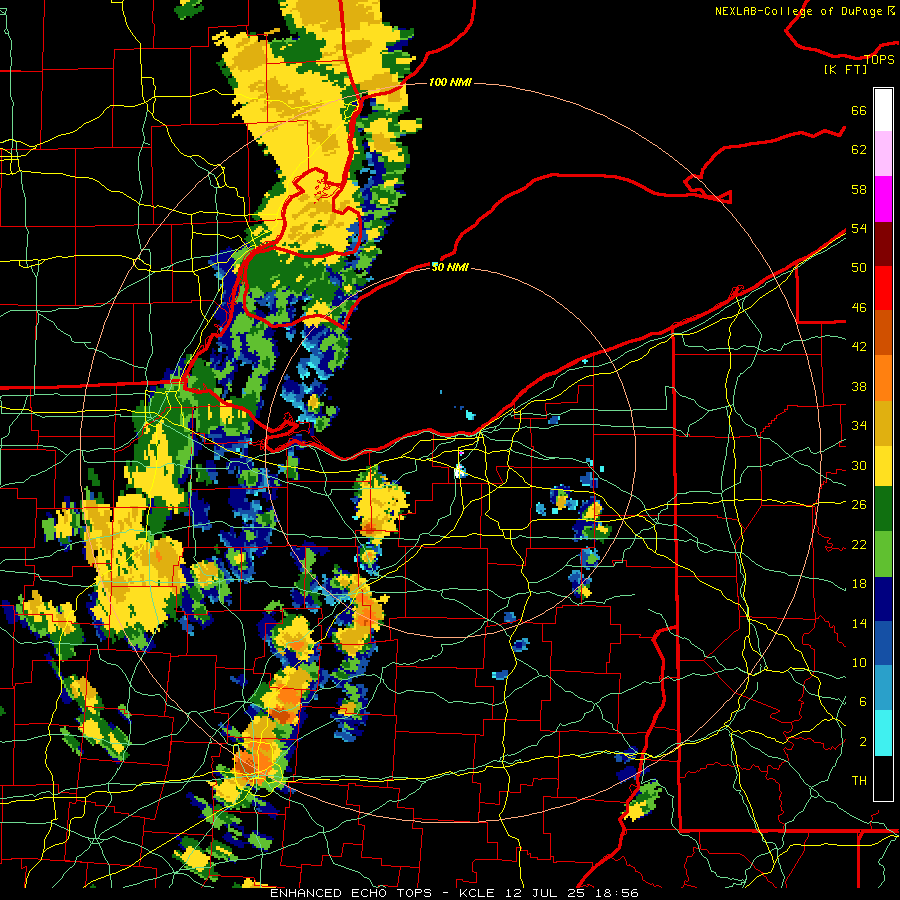
Task: Pick the light orange legend swatch
Action: coord(883,378)
